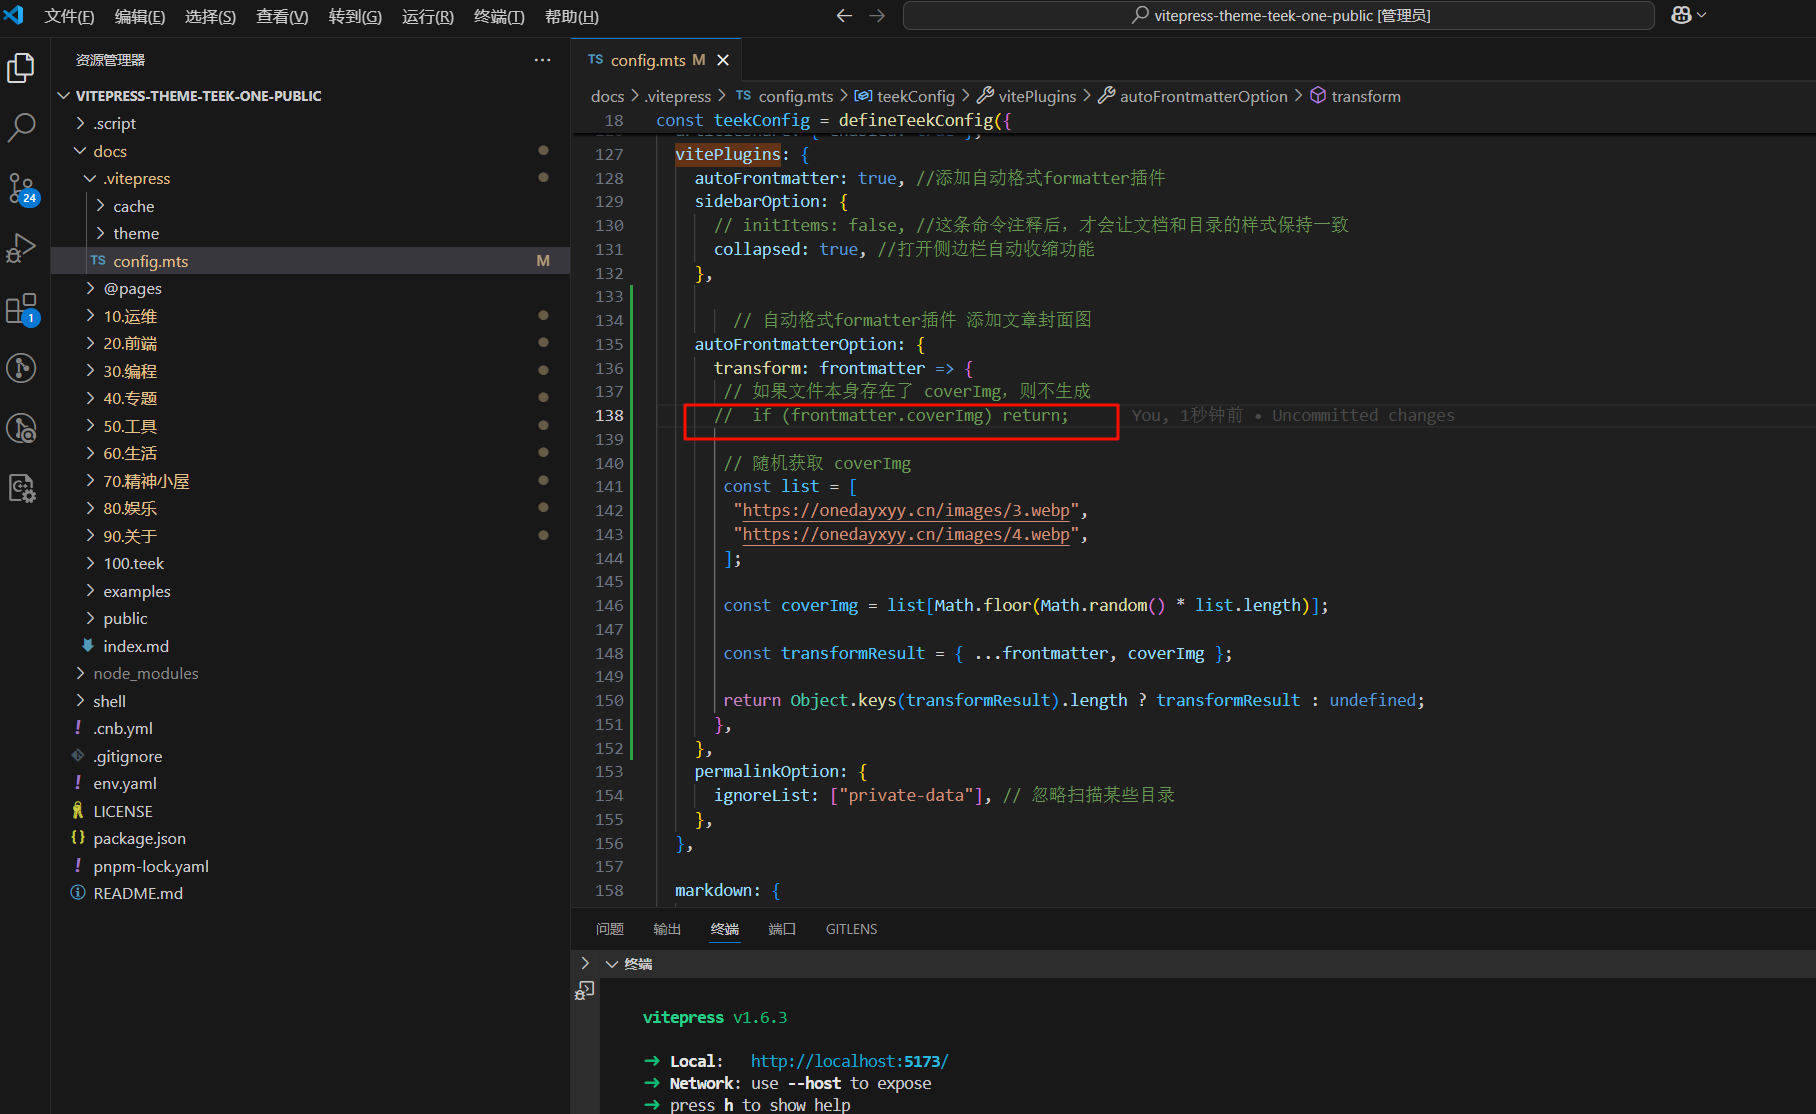Image resolution: width=1816 pixels, height=1114 pixels.
Task: Go forward with the navigation arrow
Action: [x=877, y=15]
